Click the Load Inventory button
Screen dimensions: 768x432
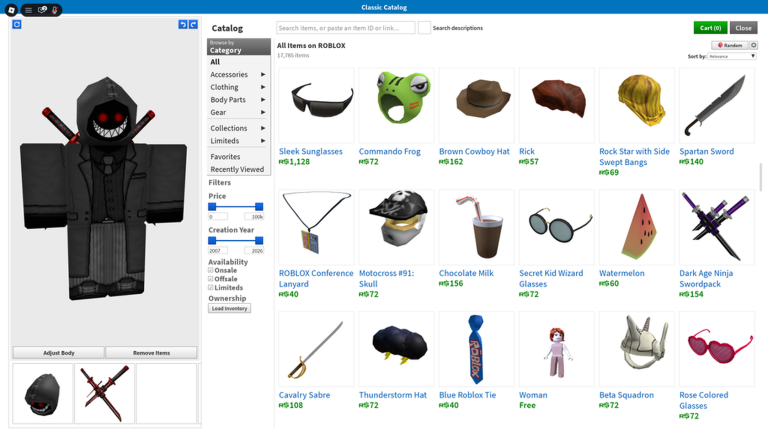[229, 309]
